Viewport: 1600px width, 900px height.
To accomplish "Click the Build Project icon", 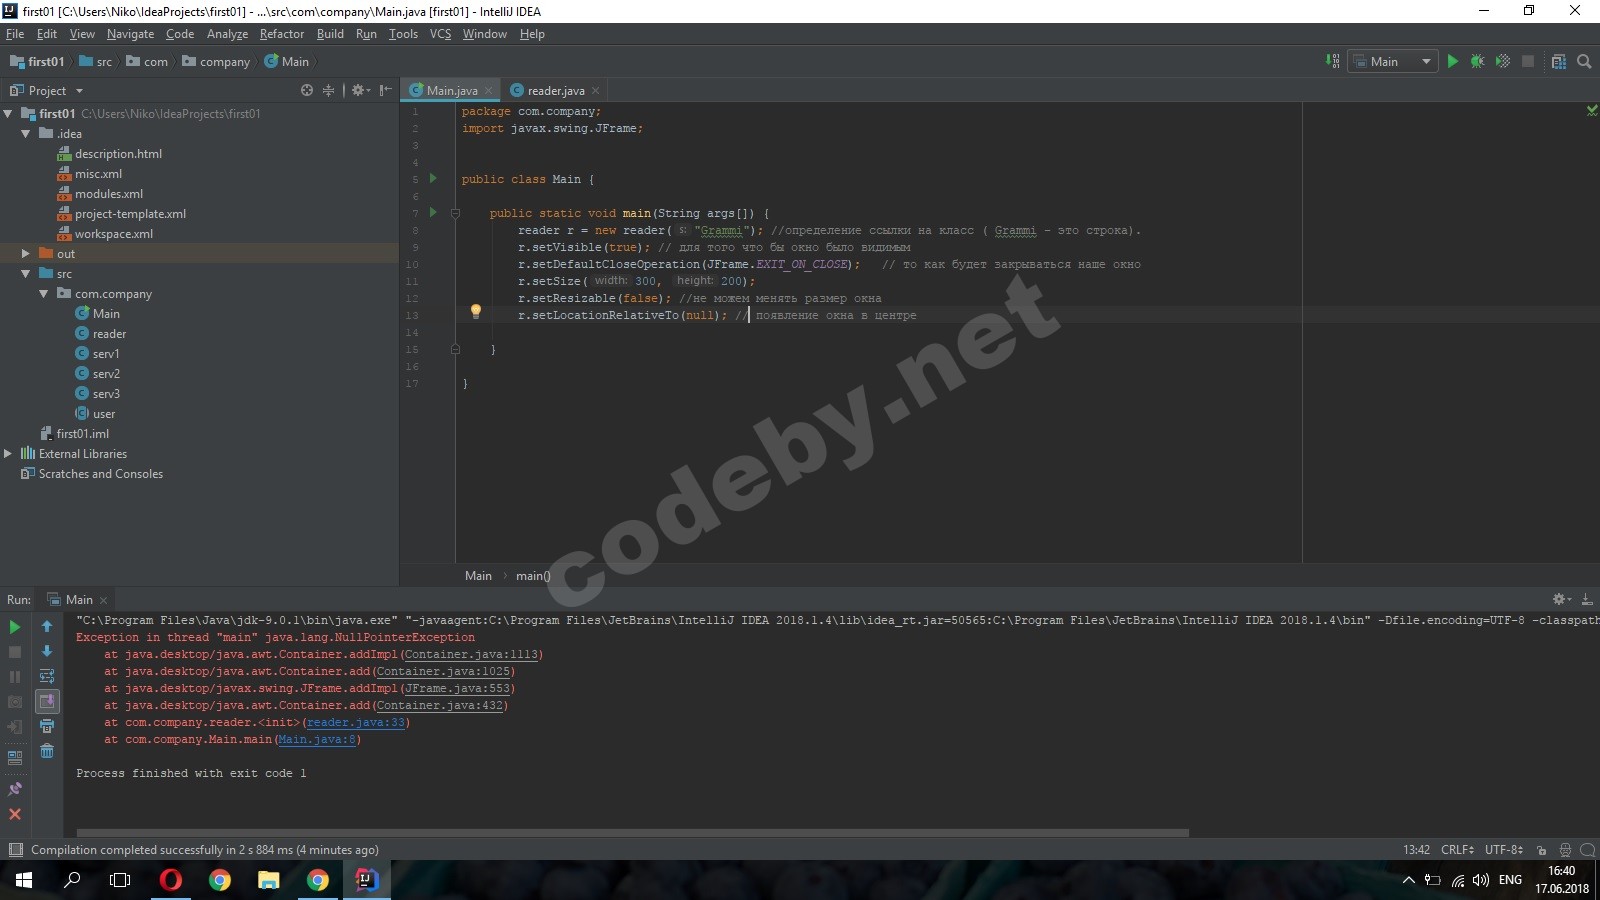I will pos(1332,61).
